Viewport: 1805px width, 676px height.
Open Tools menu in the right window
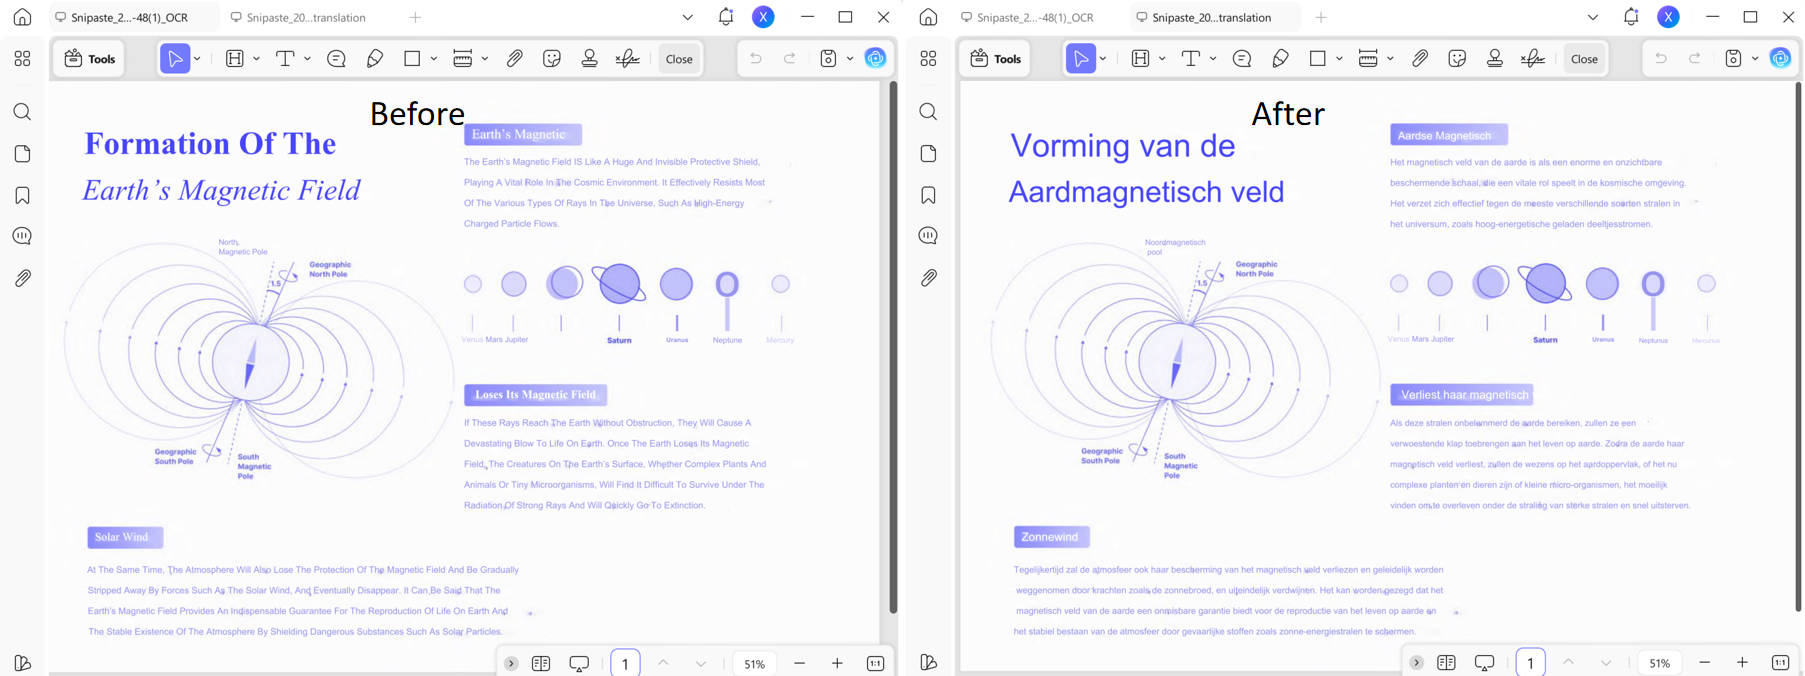(x=996, y=59)
